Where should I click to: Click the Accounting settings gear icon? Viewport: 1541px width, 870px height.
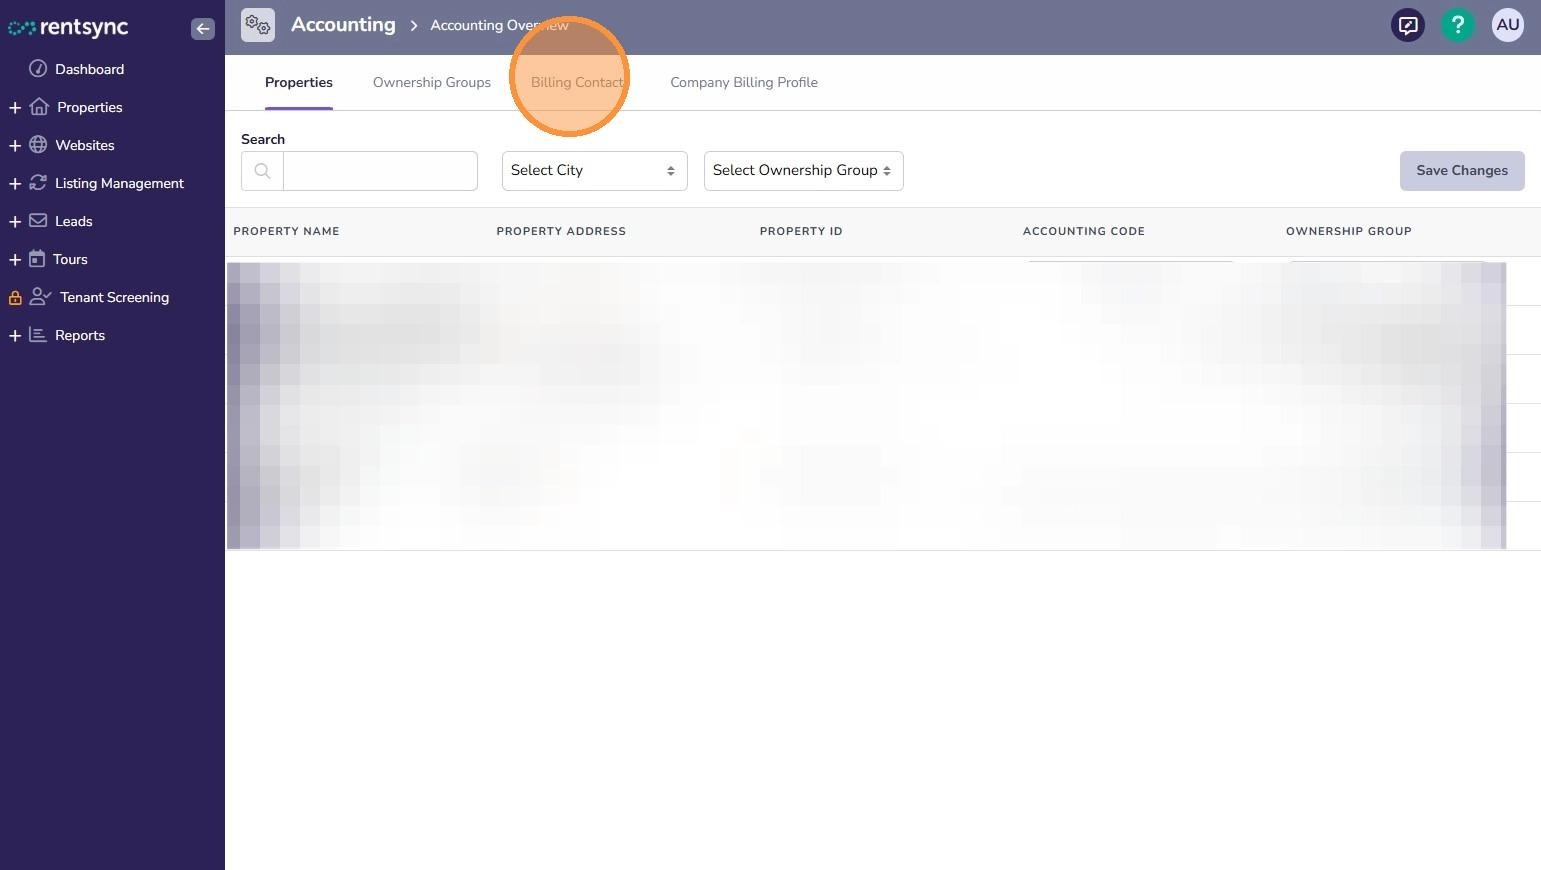(258, 25)
